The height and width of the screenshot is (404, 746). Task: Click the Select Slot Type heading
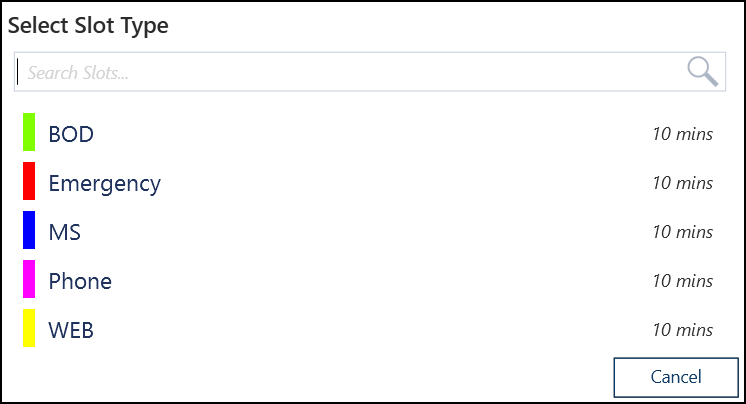pyautogui.click(x=88, y=26)
